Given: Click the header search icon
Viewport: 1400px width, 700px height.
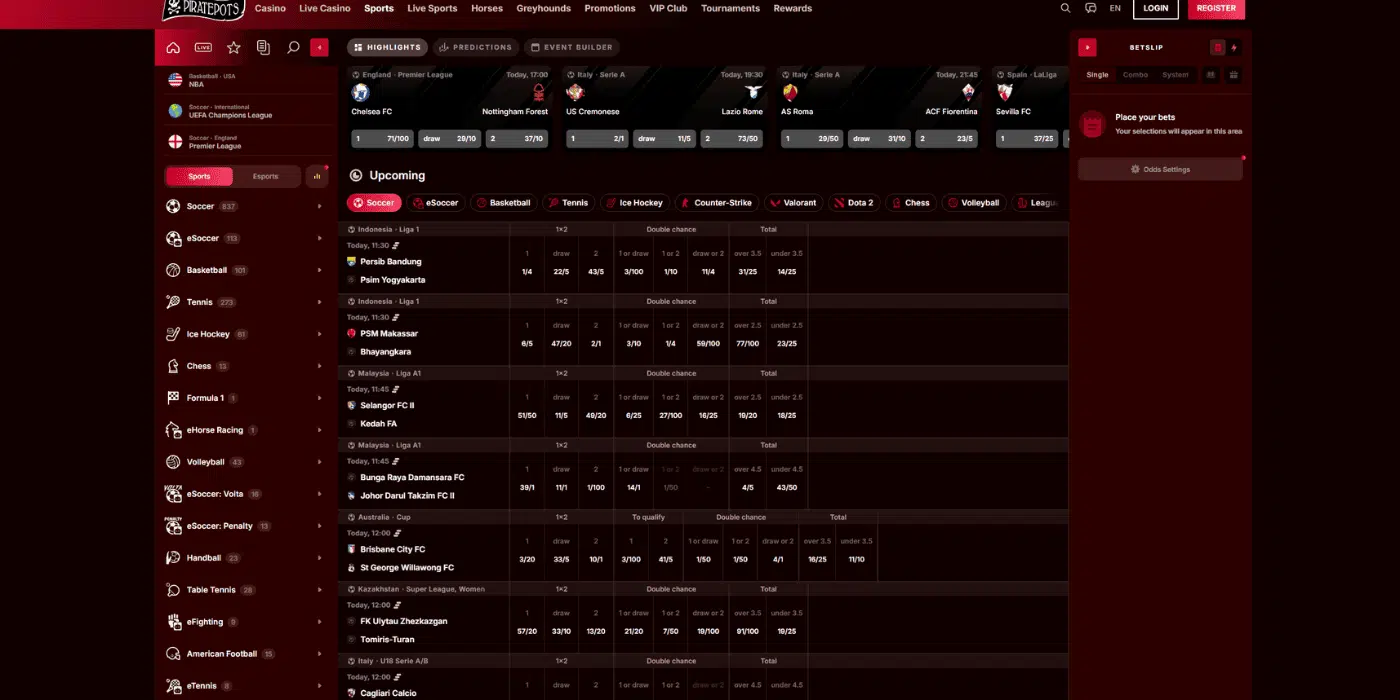Looking at the screenshot, I should (1065, 8).
